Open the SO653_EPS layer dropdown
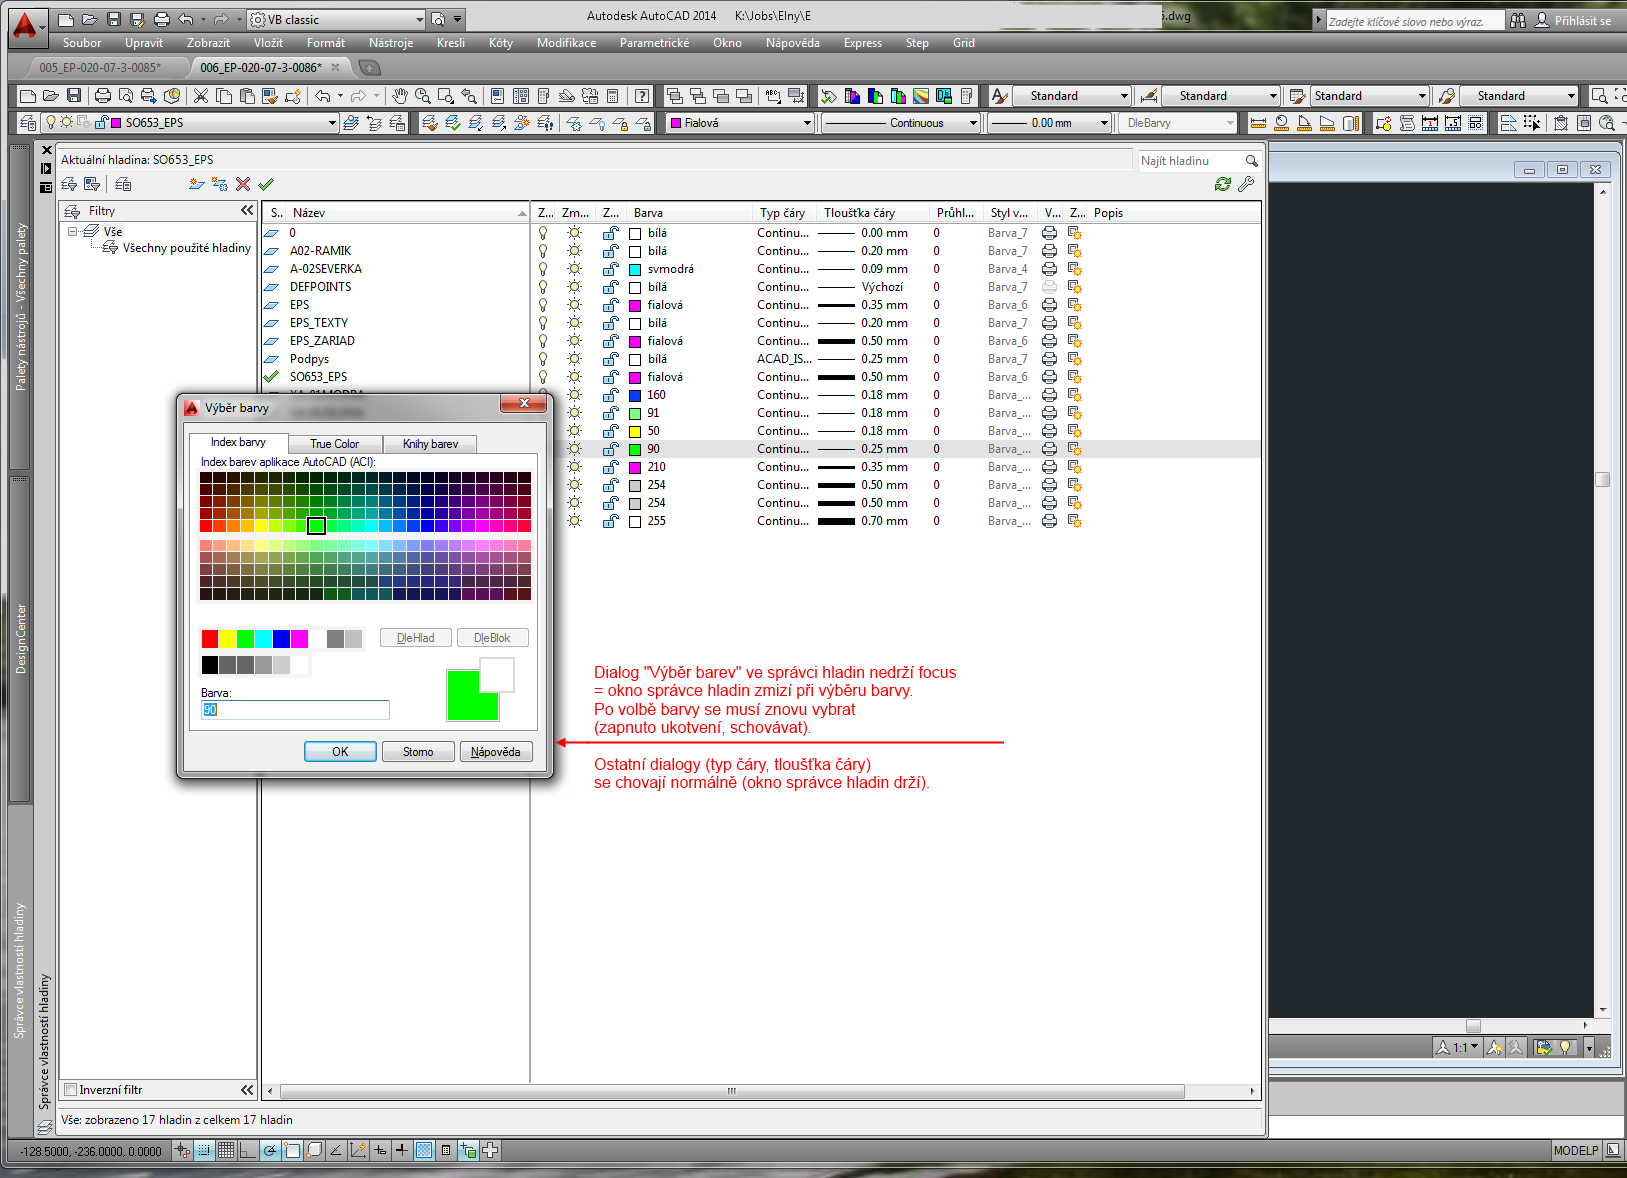 coord(332,123)
